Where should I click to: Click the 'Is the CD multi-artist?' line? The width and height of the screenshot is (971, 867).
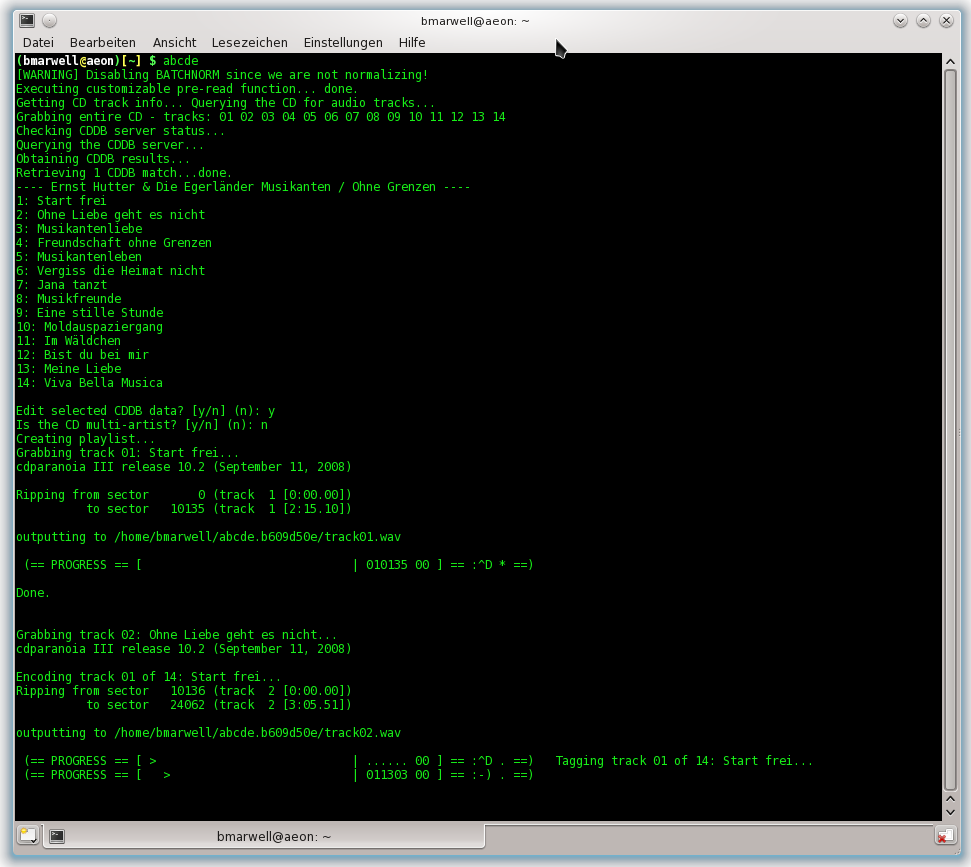pos(142,425)
